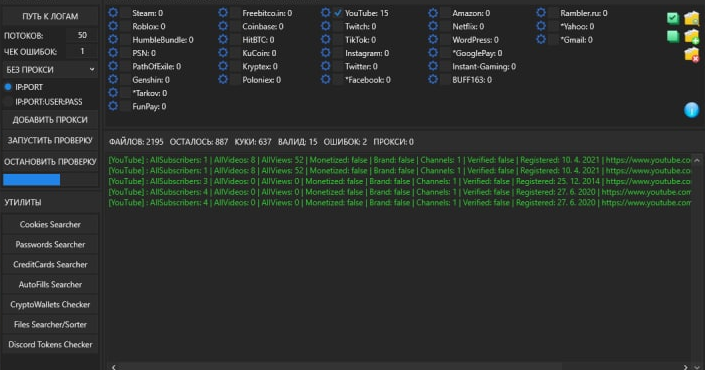Screen dimensions: 705x370
Task: Click the blue check progress bar
Action: pos(50,180)
